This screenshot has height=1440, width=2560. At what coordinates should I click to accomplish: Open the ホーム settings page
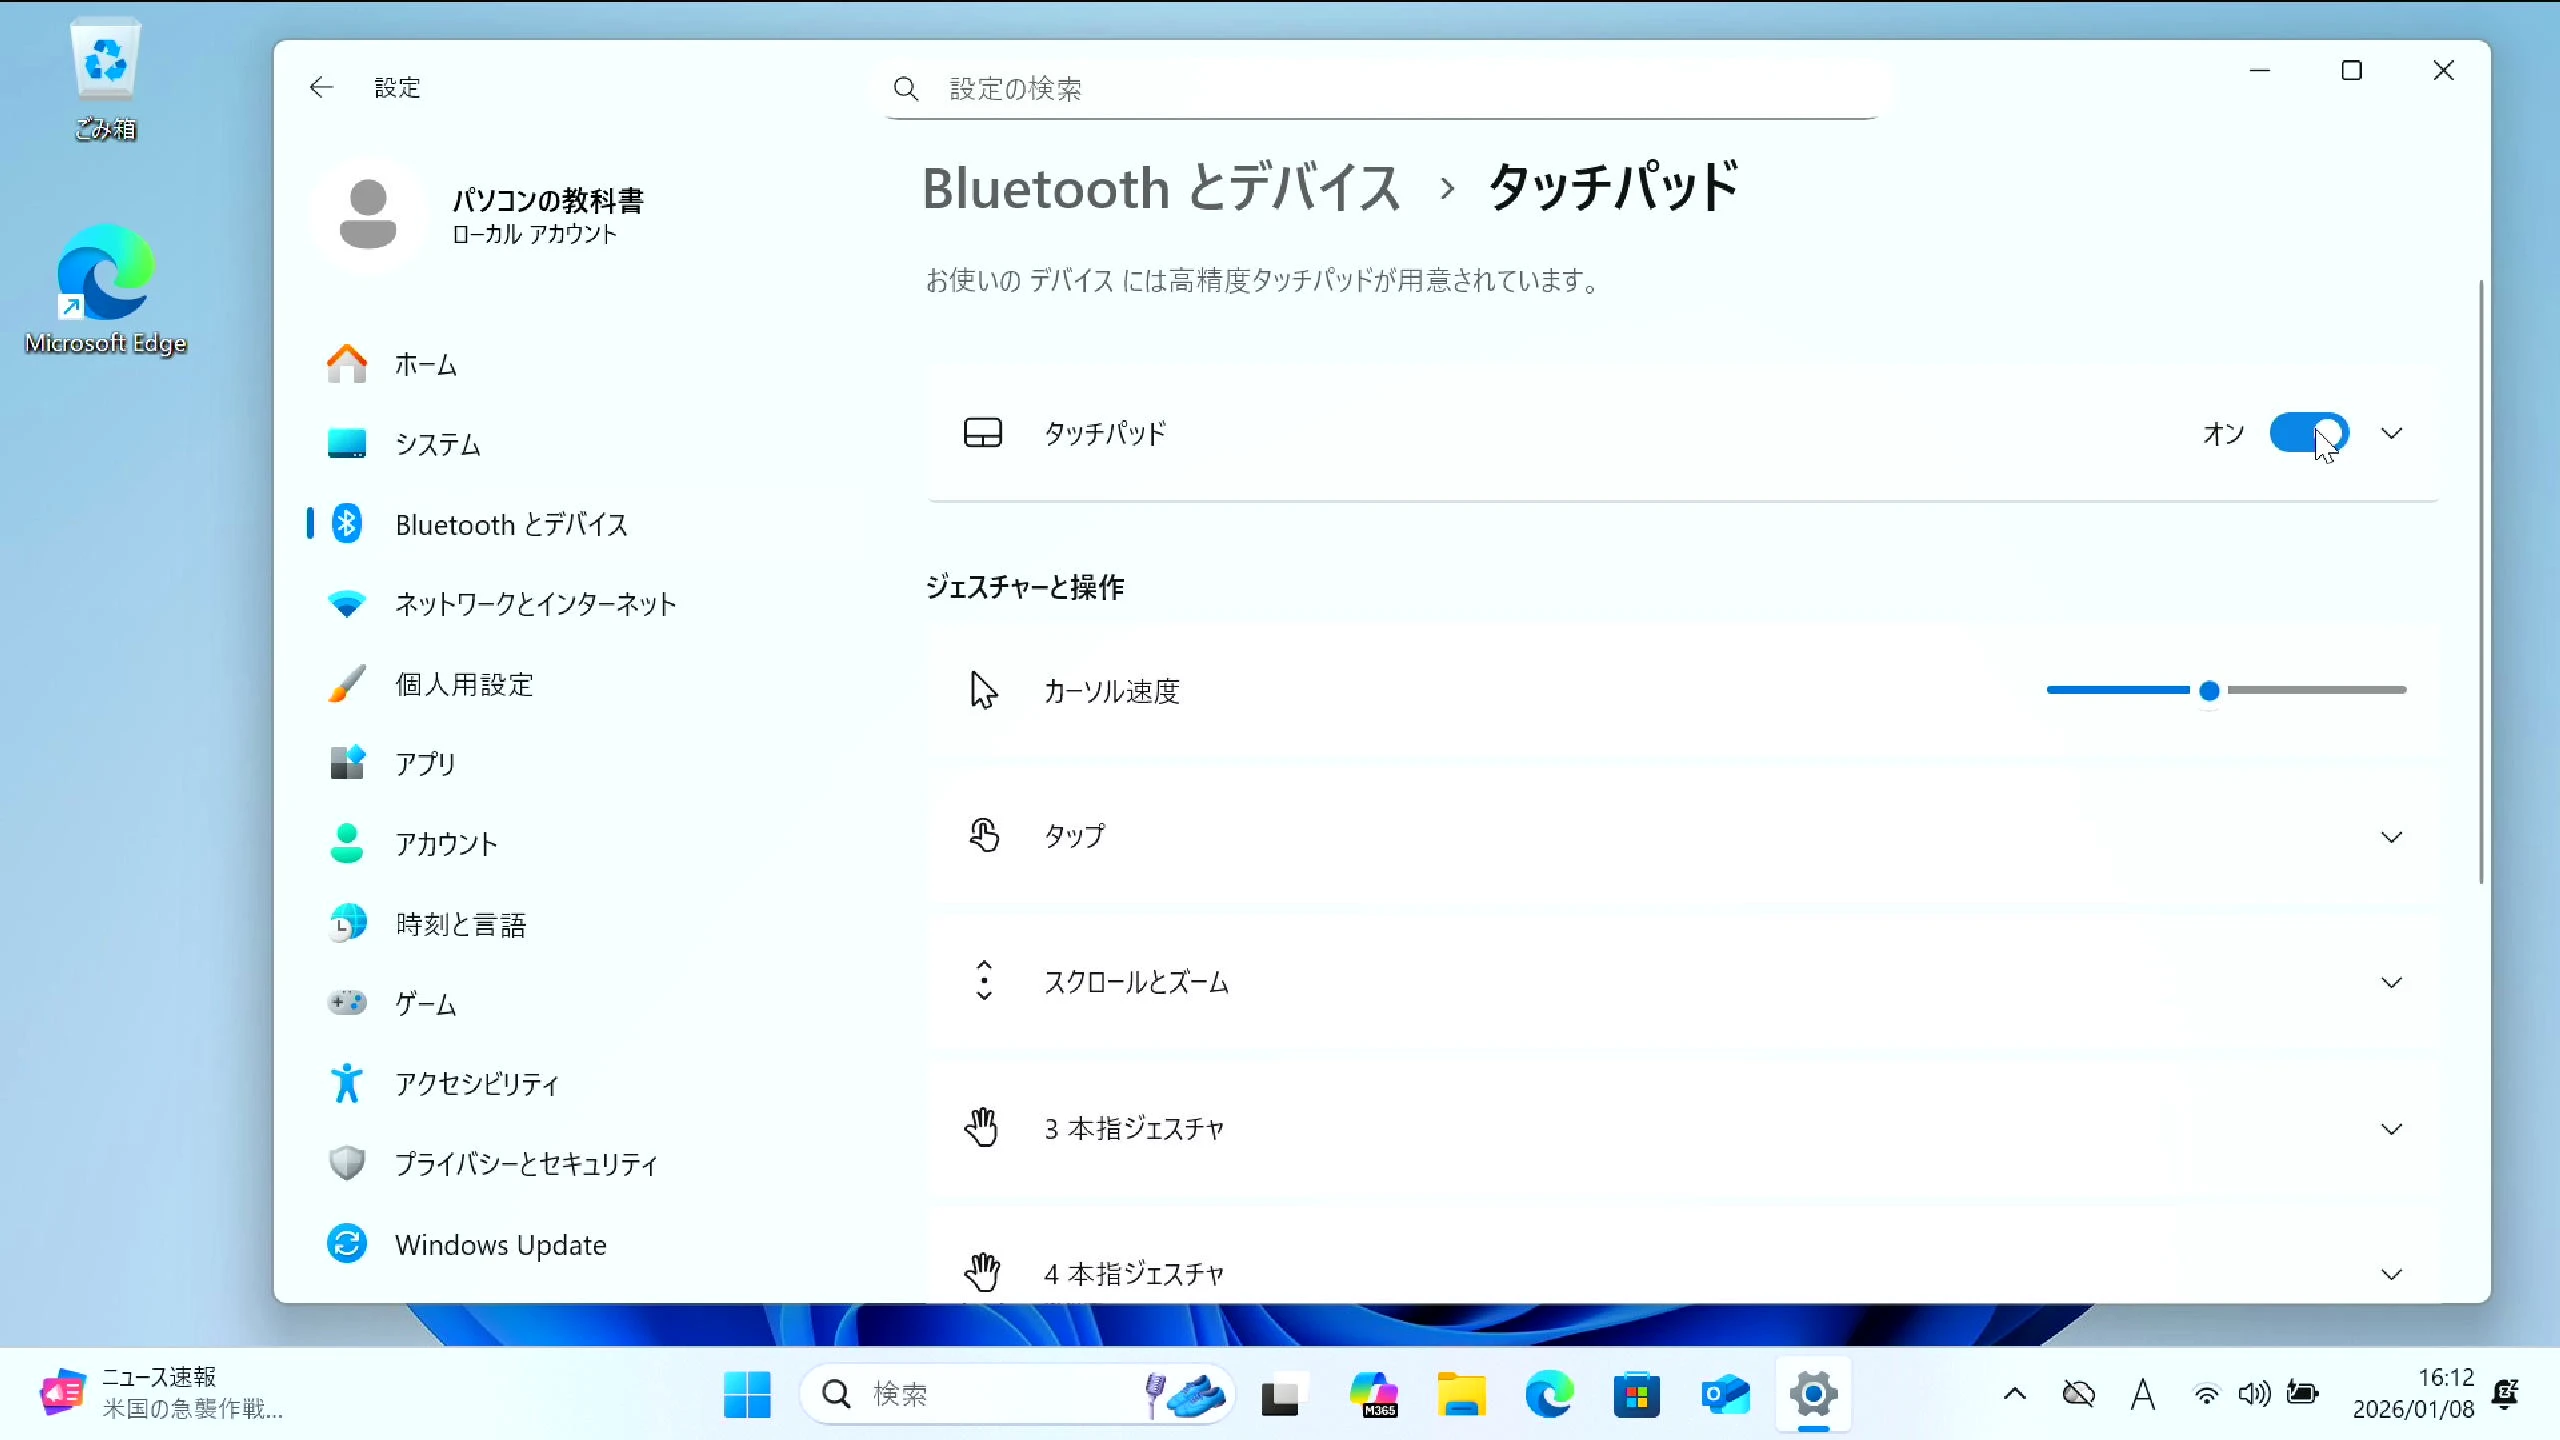(x=425, y=365)
